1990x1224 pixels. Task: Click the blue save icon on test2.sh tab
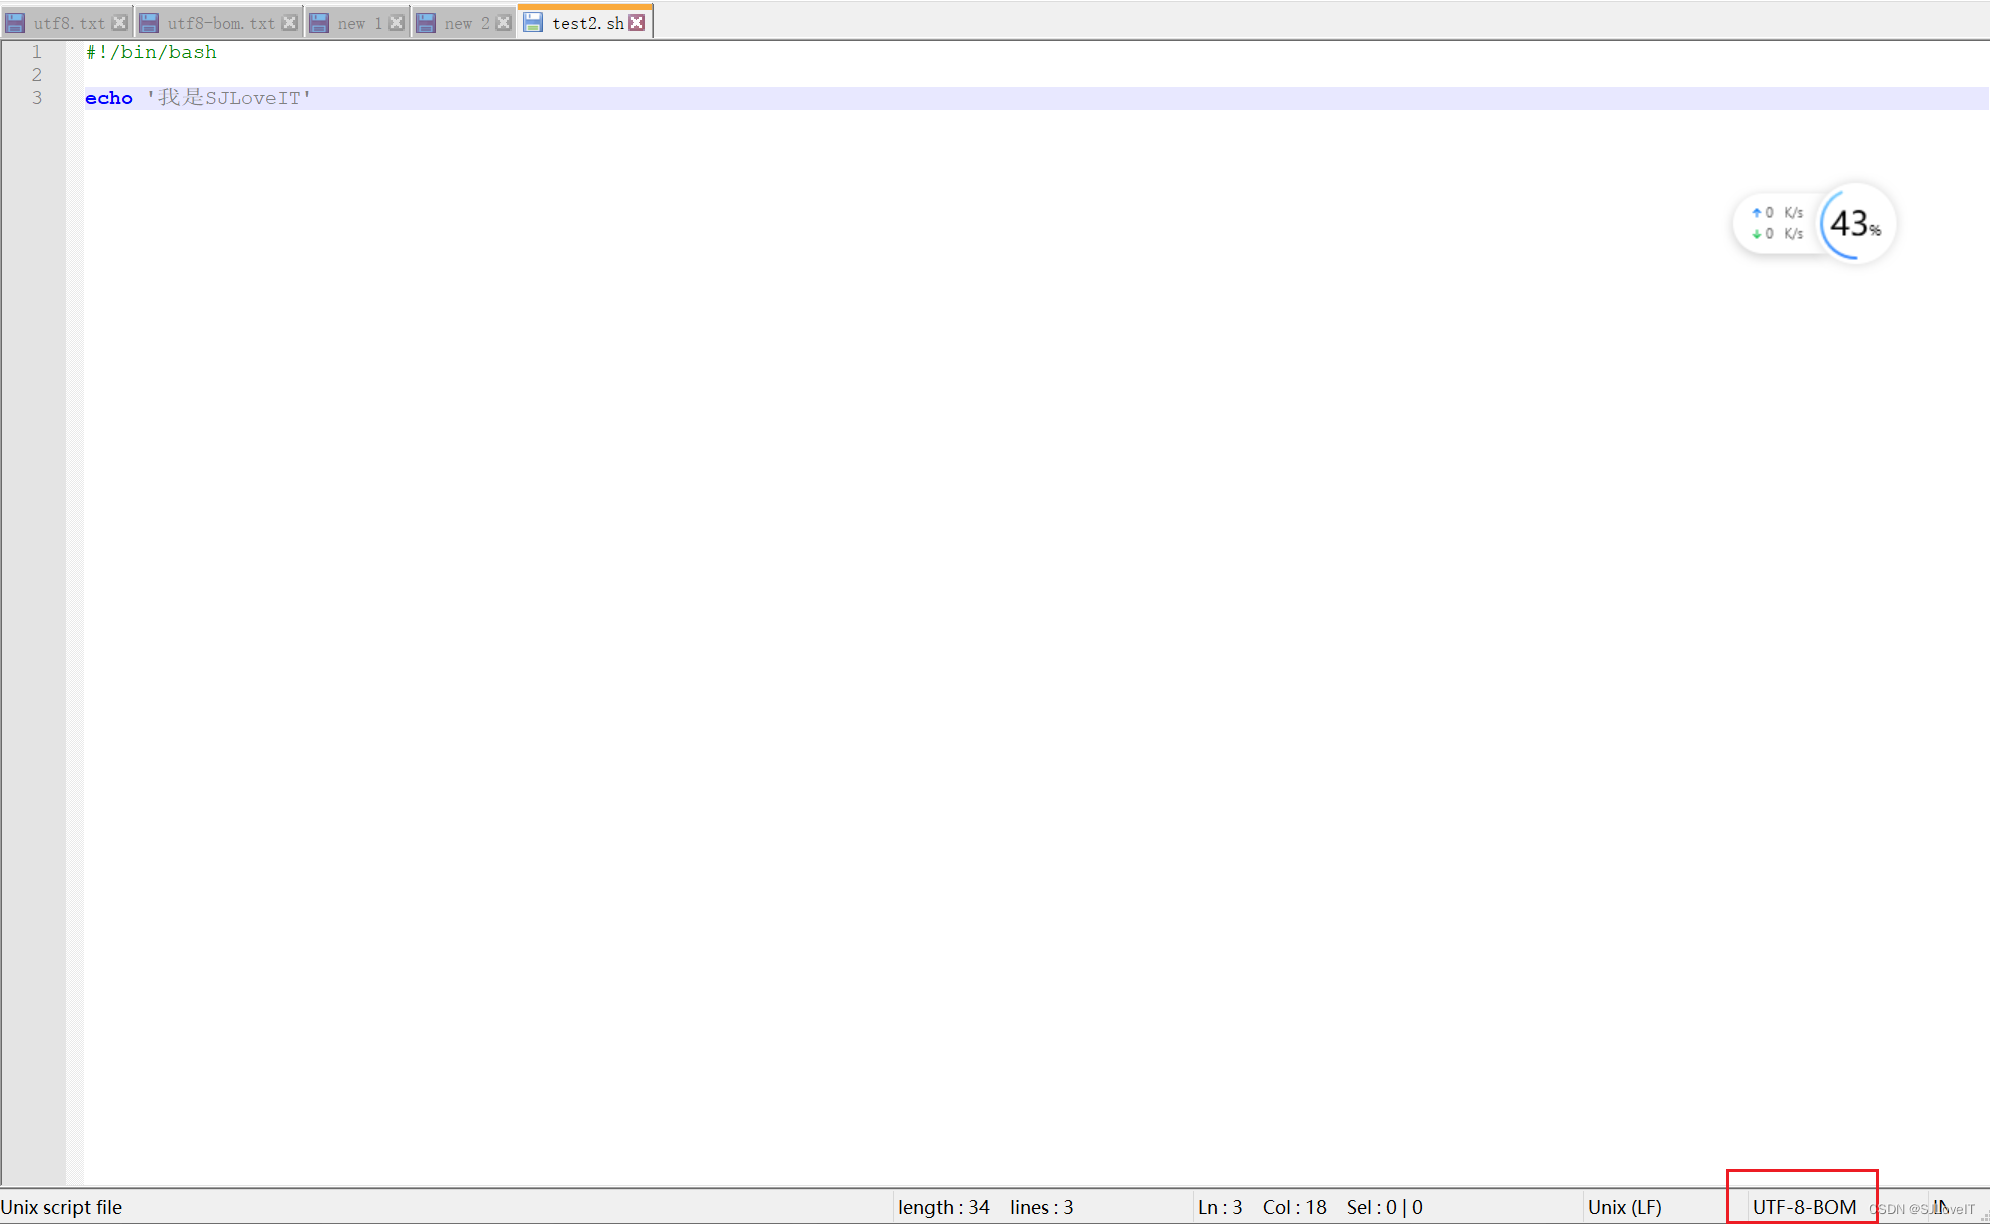pyautogui.click(x=533, y=21)
